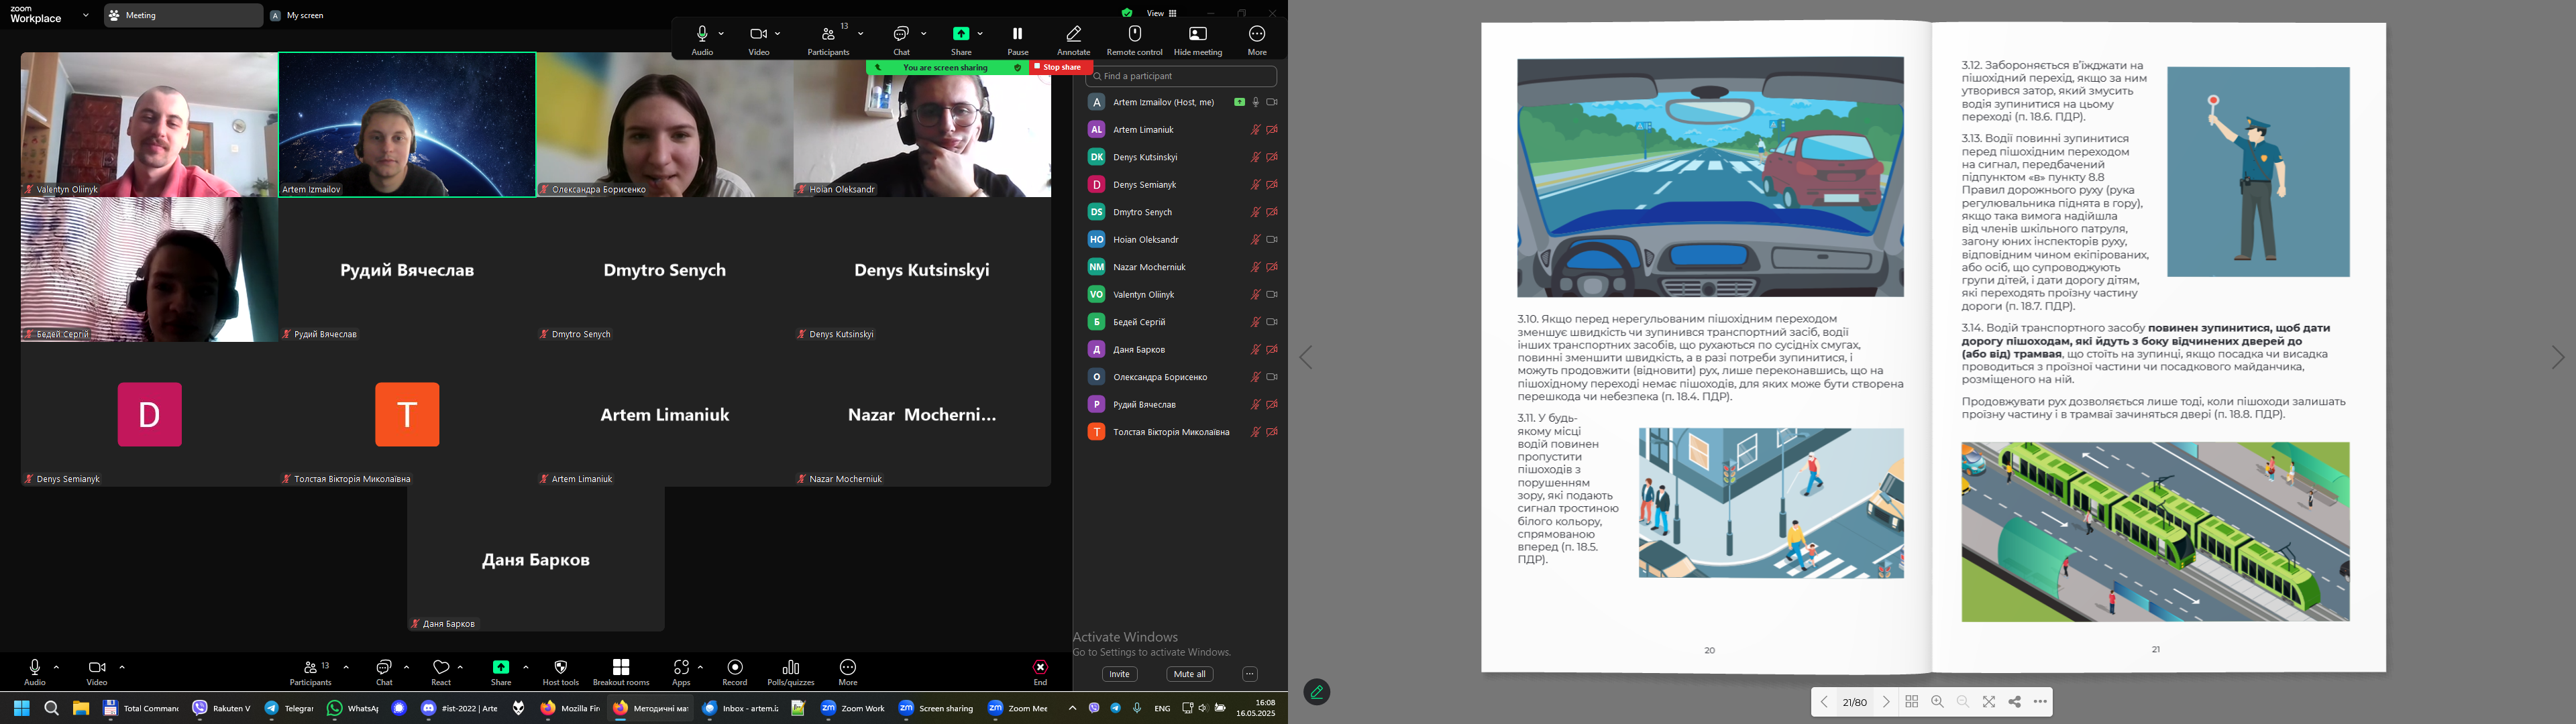Share the flipbook using the share icon
Image resolution: width=2576 pixels, height=724 pixels.
[2015, 702]
